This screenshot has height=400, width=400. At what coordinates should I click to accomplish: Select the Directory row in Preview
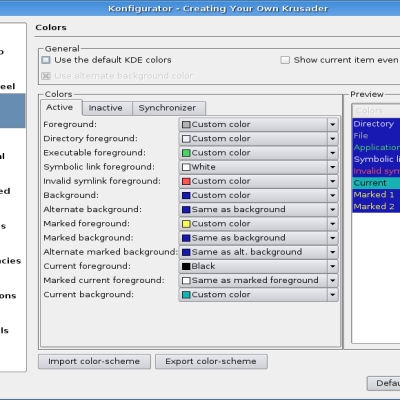tap(376, 124)
